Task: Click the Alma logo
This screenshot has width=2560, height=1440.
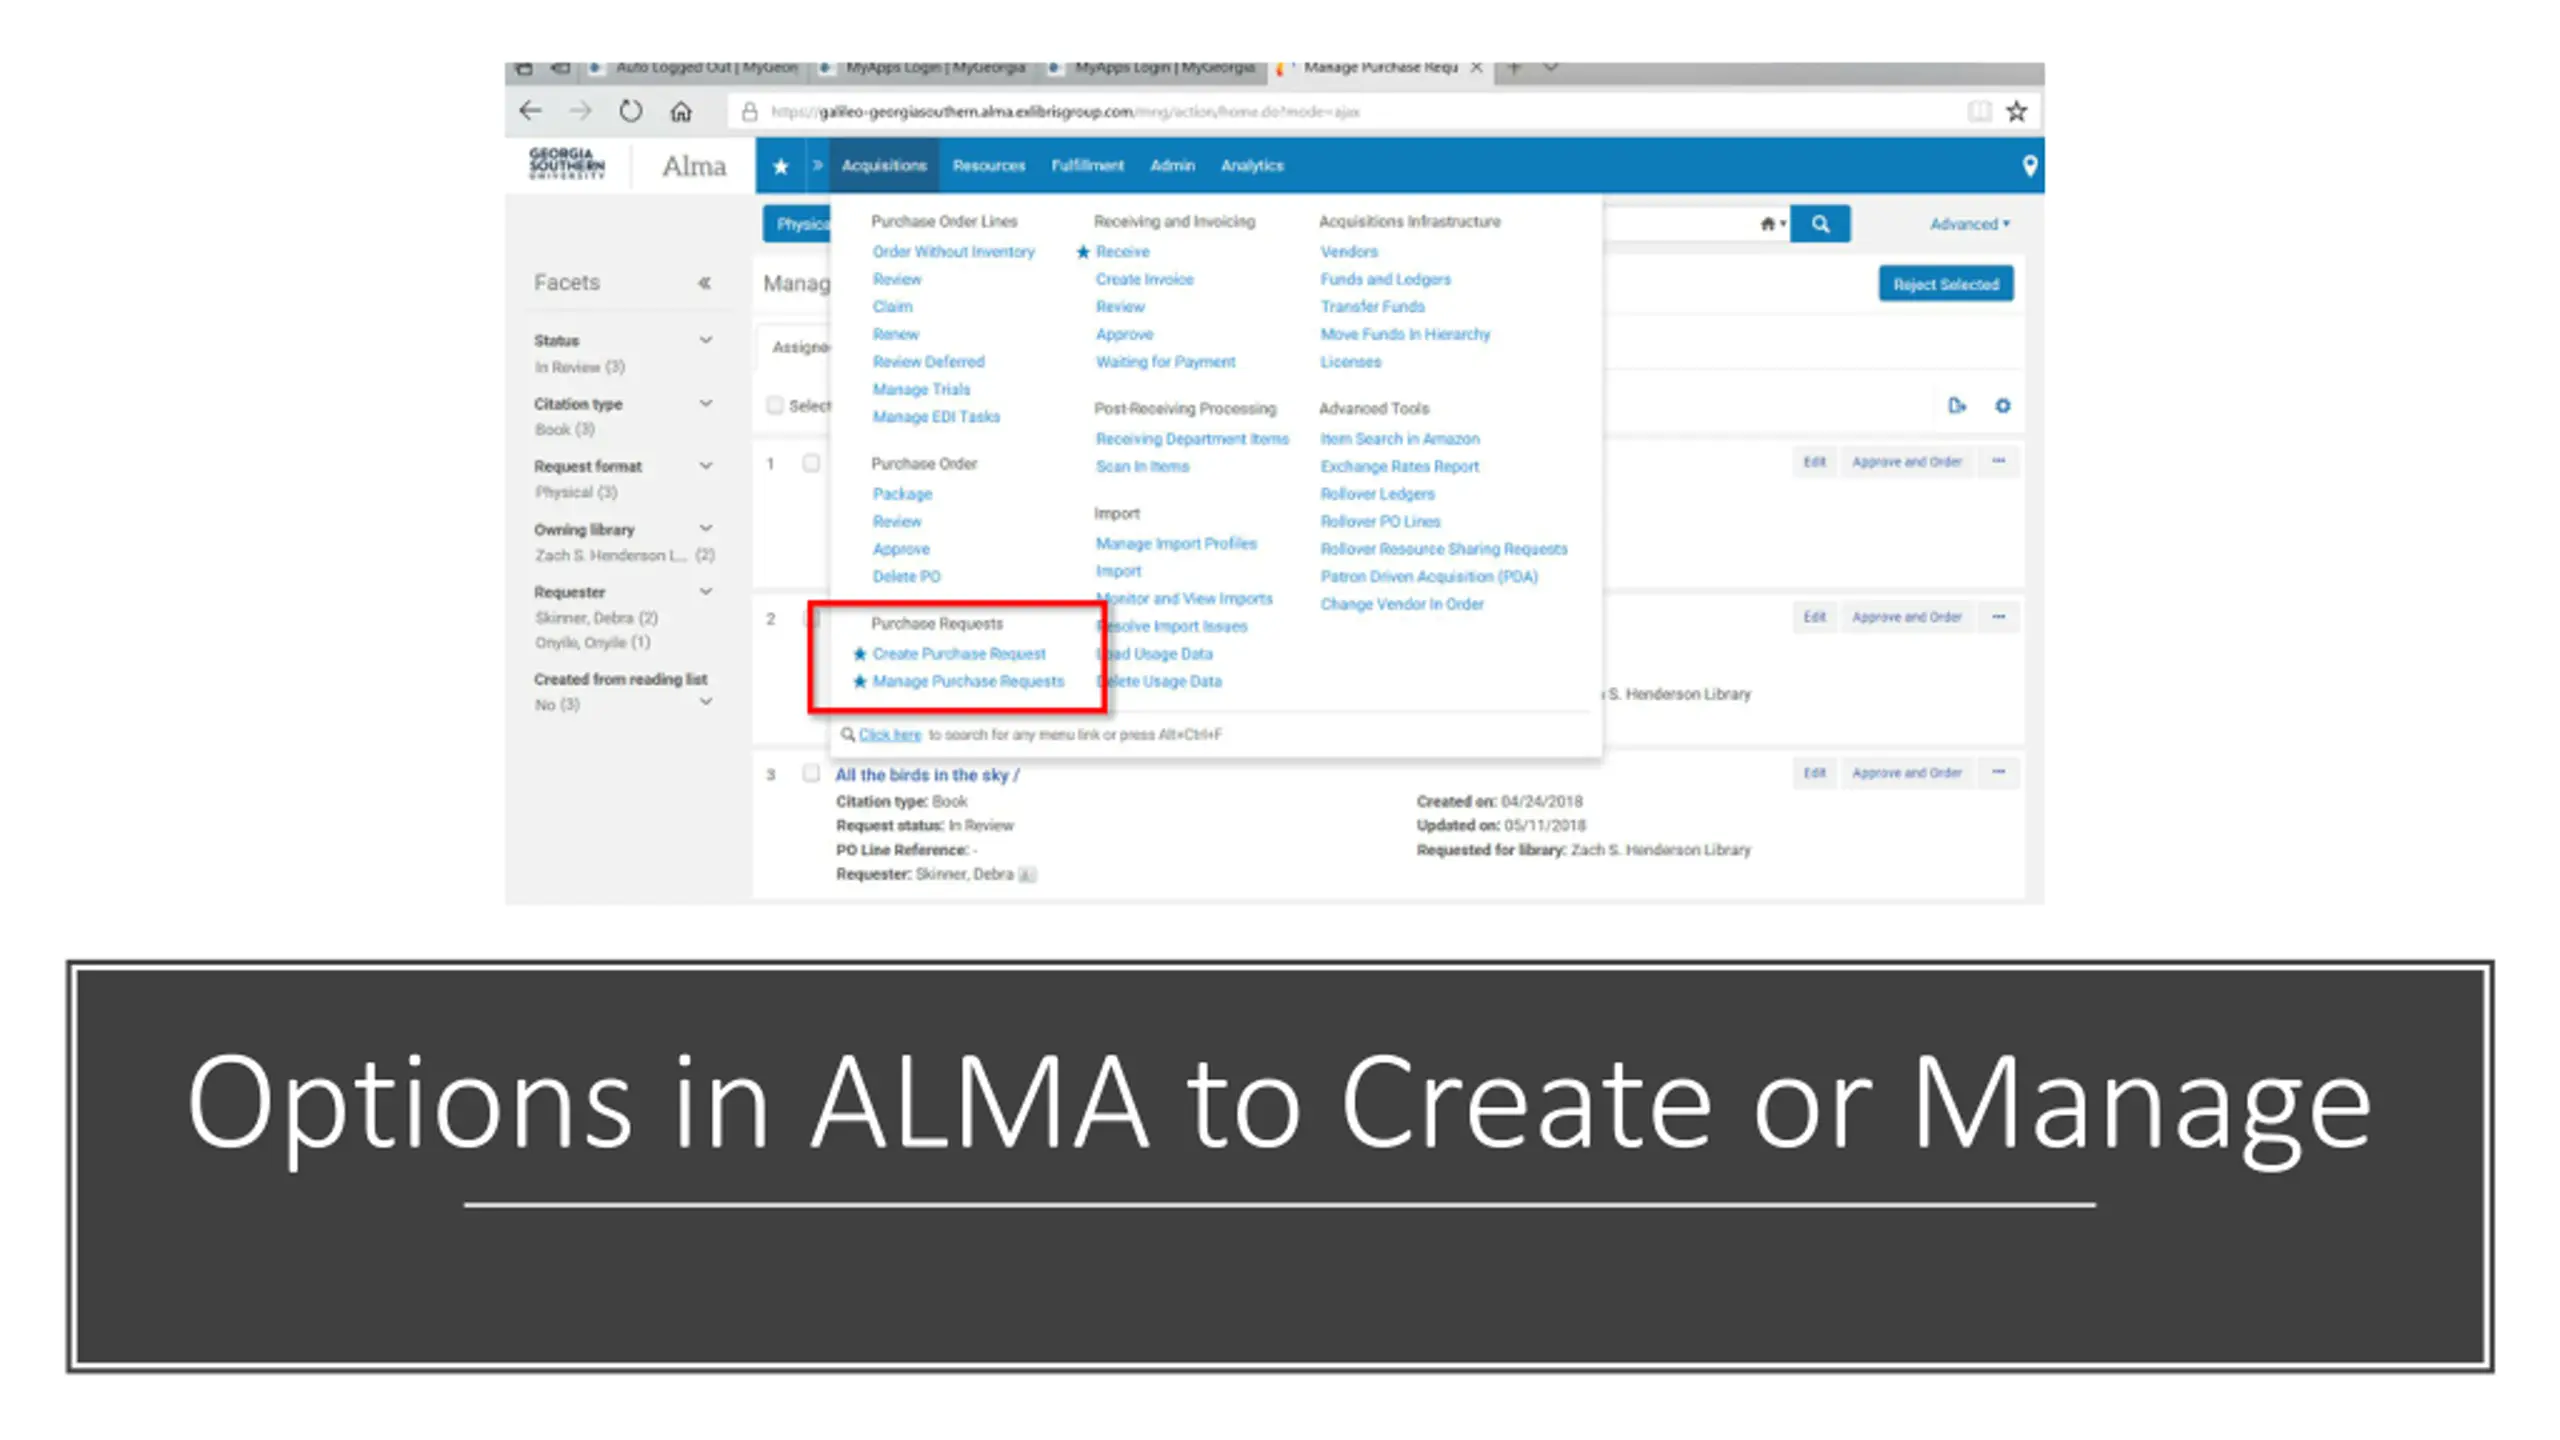Action: [x=694, y=166]
